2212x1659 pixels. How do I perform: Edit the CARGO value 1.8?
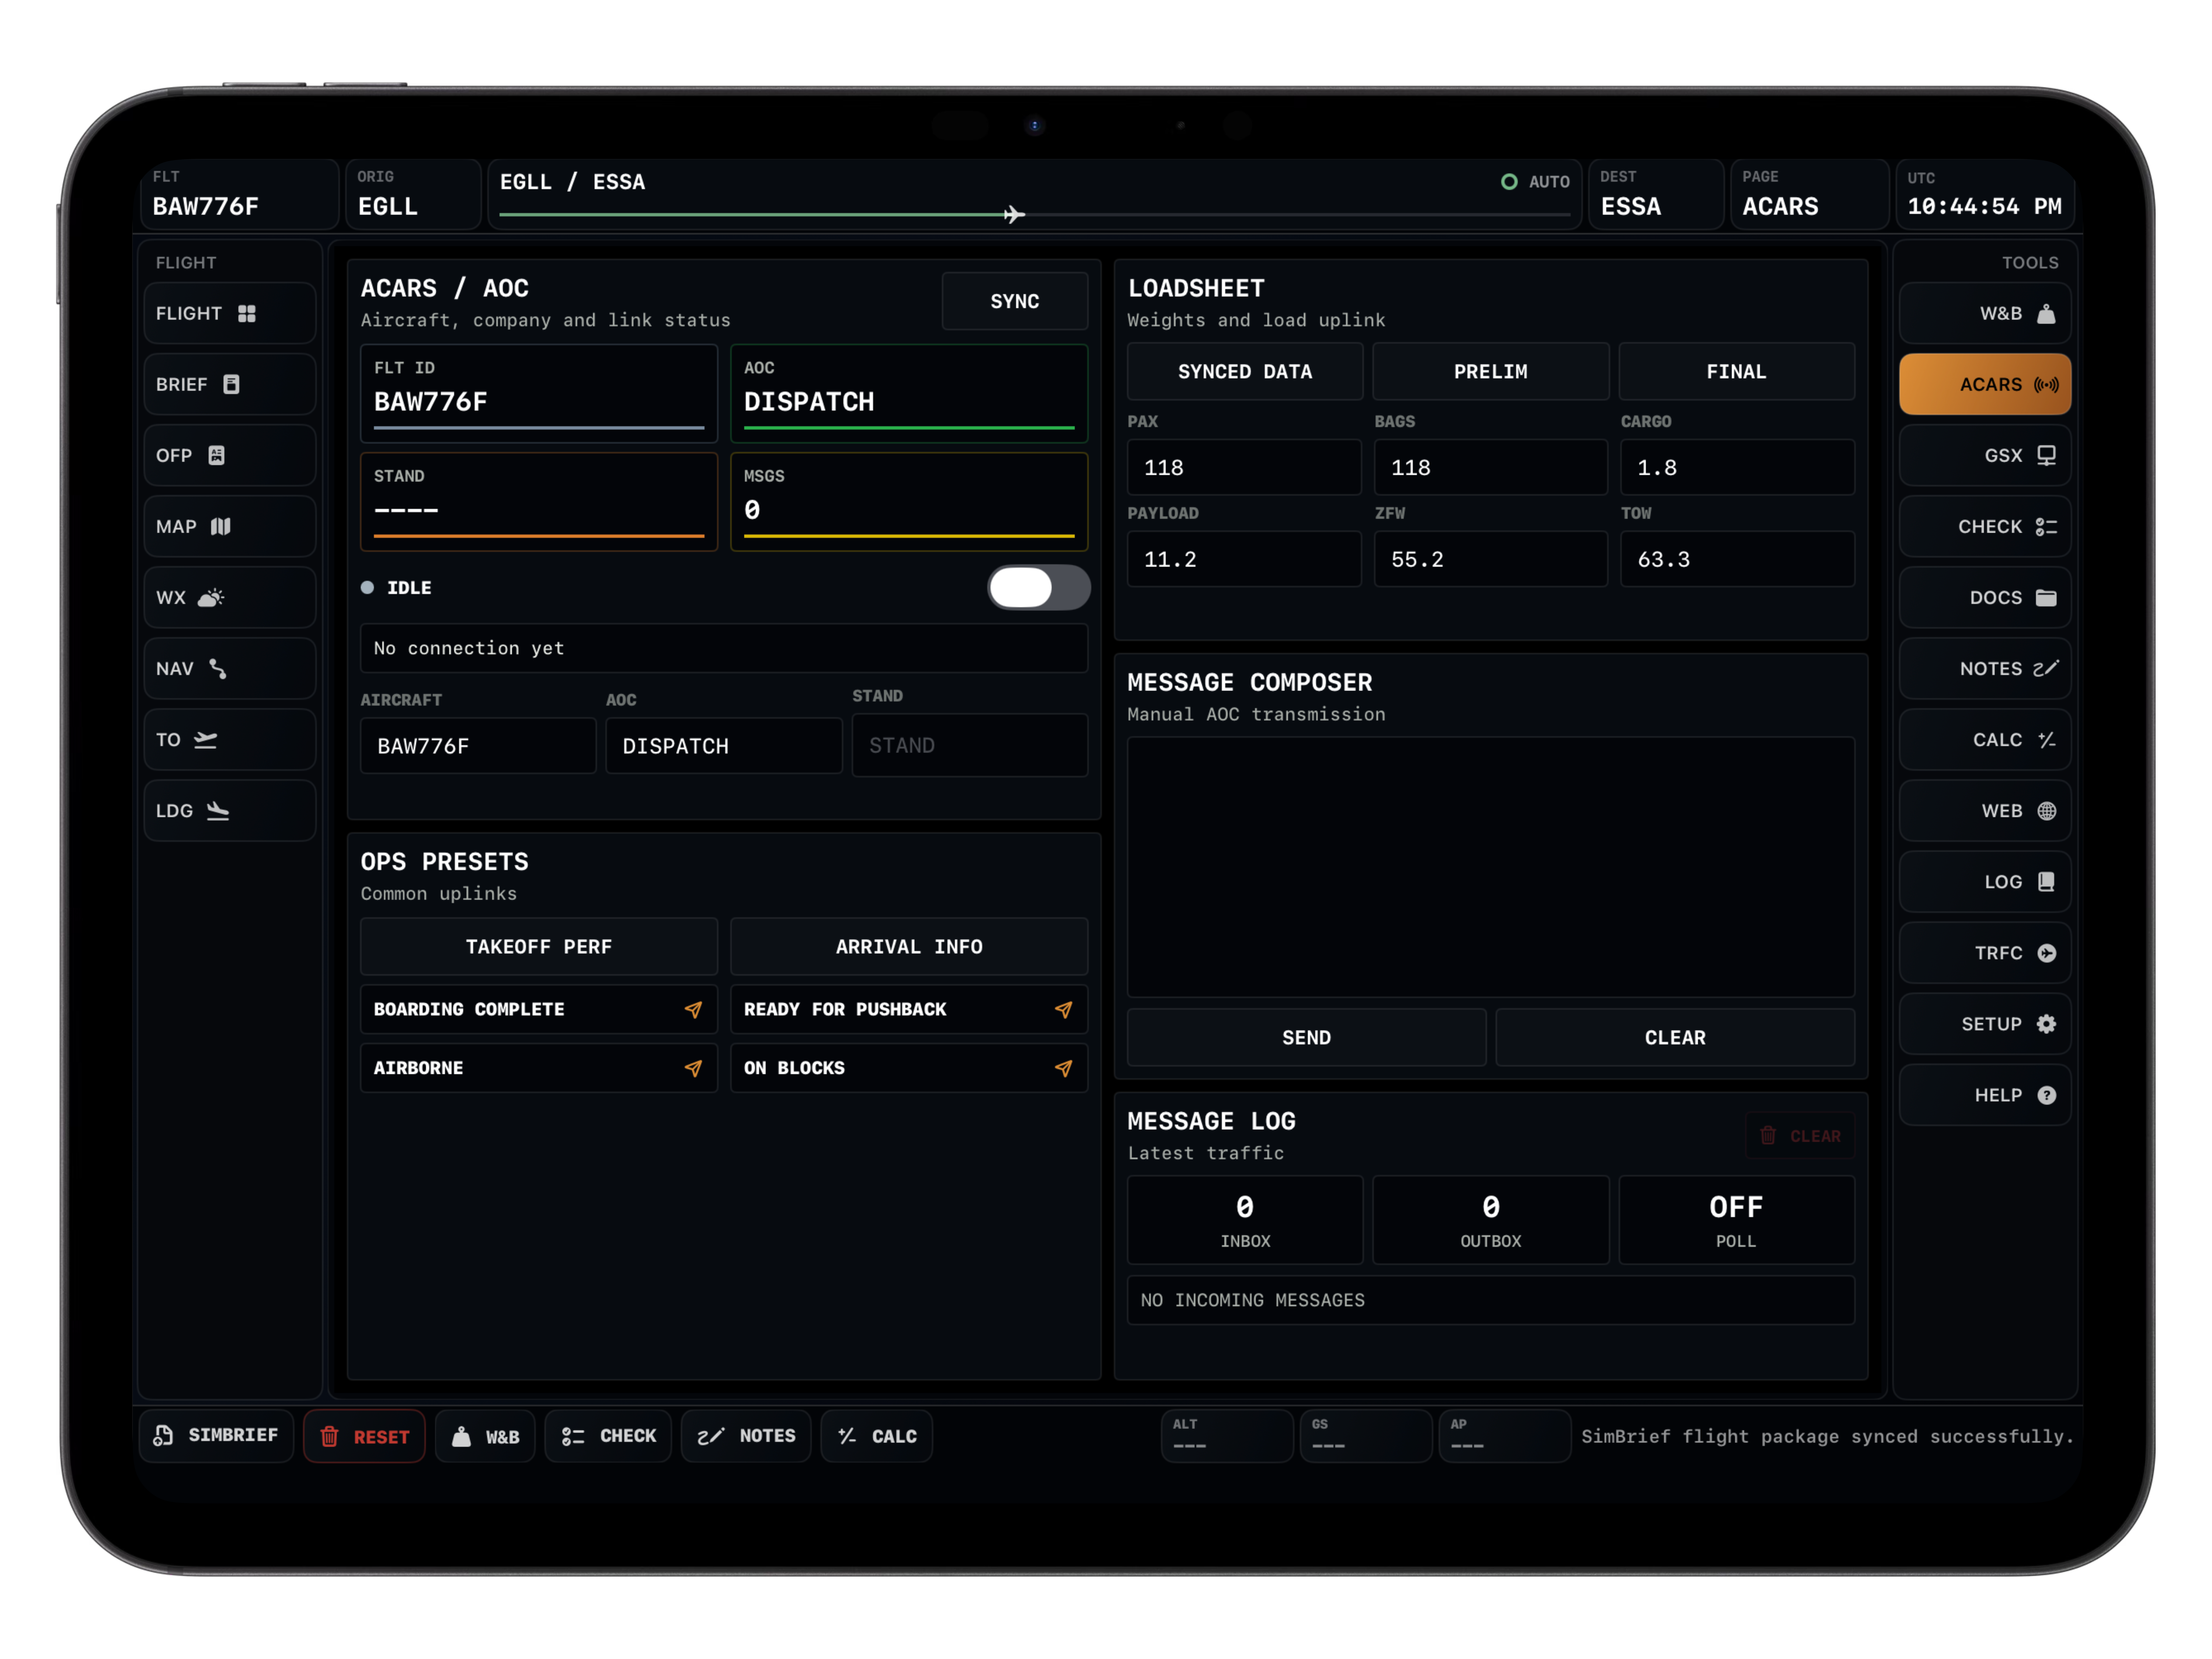pos(1737,467)
